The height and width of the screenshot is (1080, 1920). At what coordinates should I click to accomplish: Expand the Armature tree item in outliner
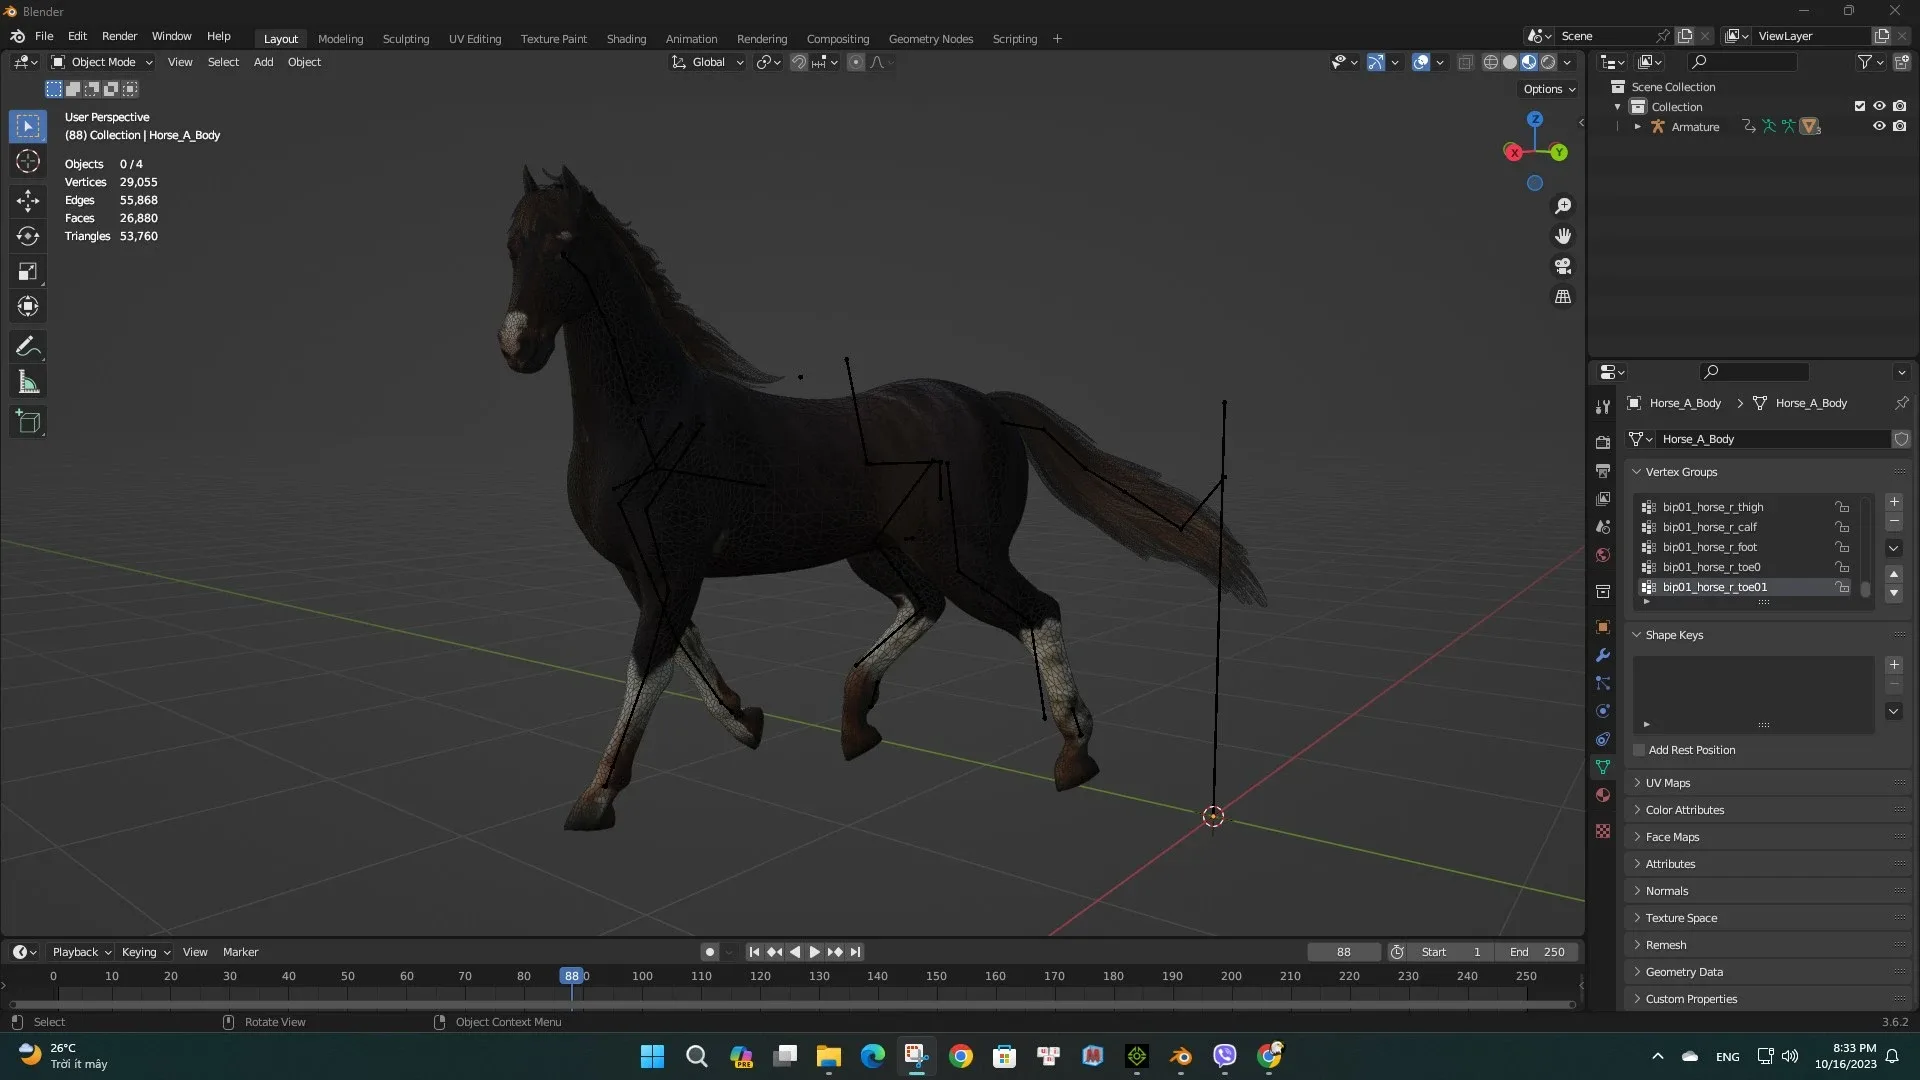click(x=1637, y=127)
